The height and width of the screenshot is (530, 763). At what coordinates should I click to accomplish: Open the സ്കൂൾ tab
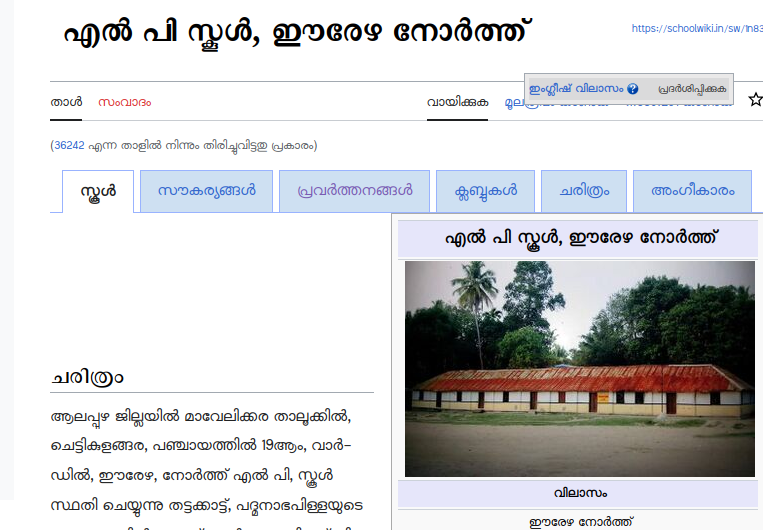click(98, 191)
